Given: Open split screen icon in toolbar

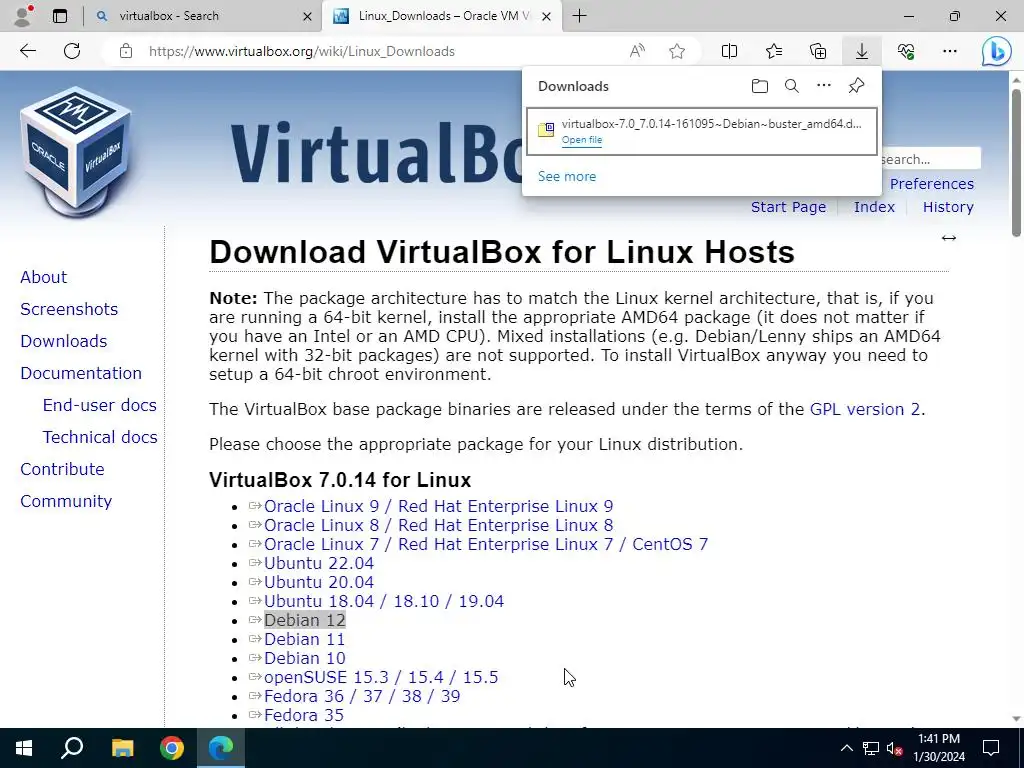Looking at the screenshot, I should pyautogui.click(x=729, y=51).
